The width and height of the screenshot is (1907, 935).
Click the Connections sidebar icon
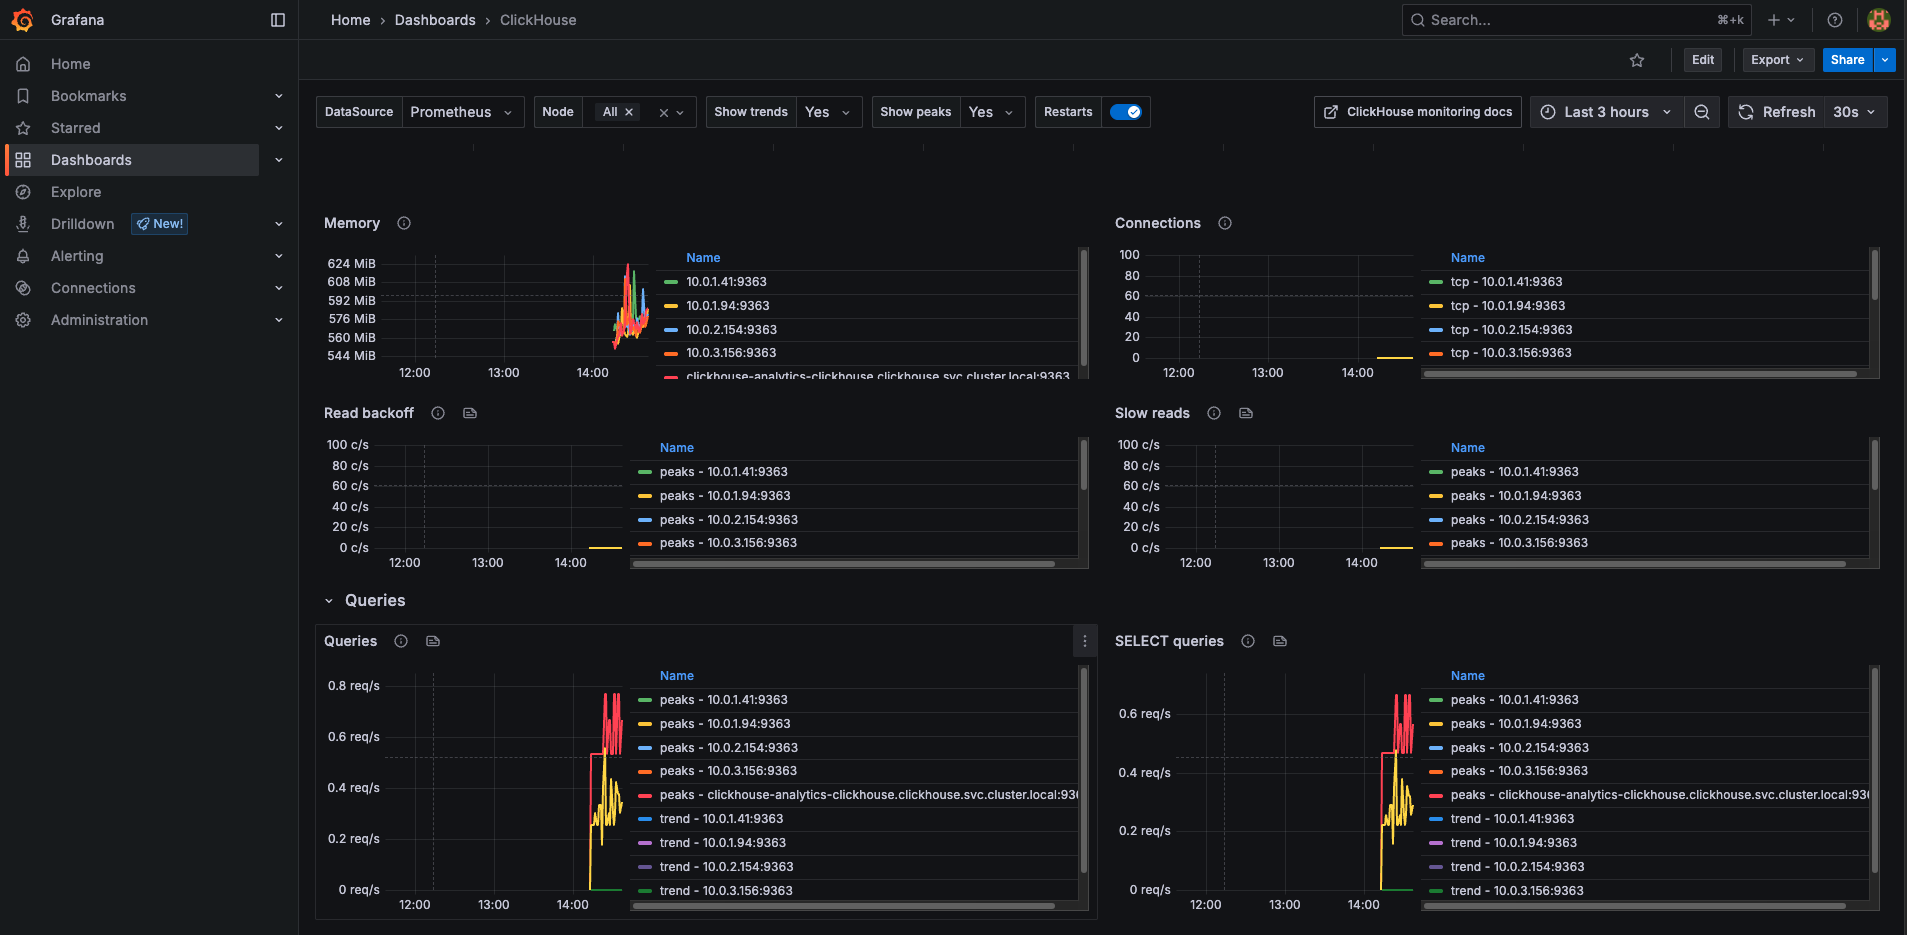[23, 288]
